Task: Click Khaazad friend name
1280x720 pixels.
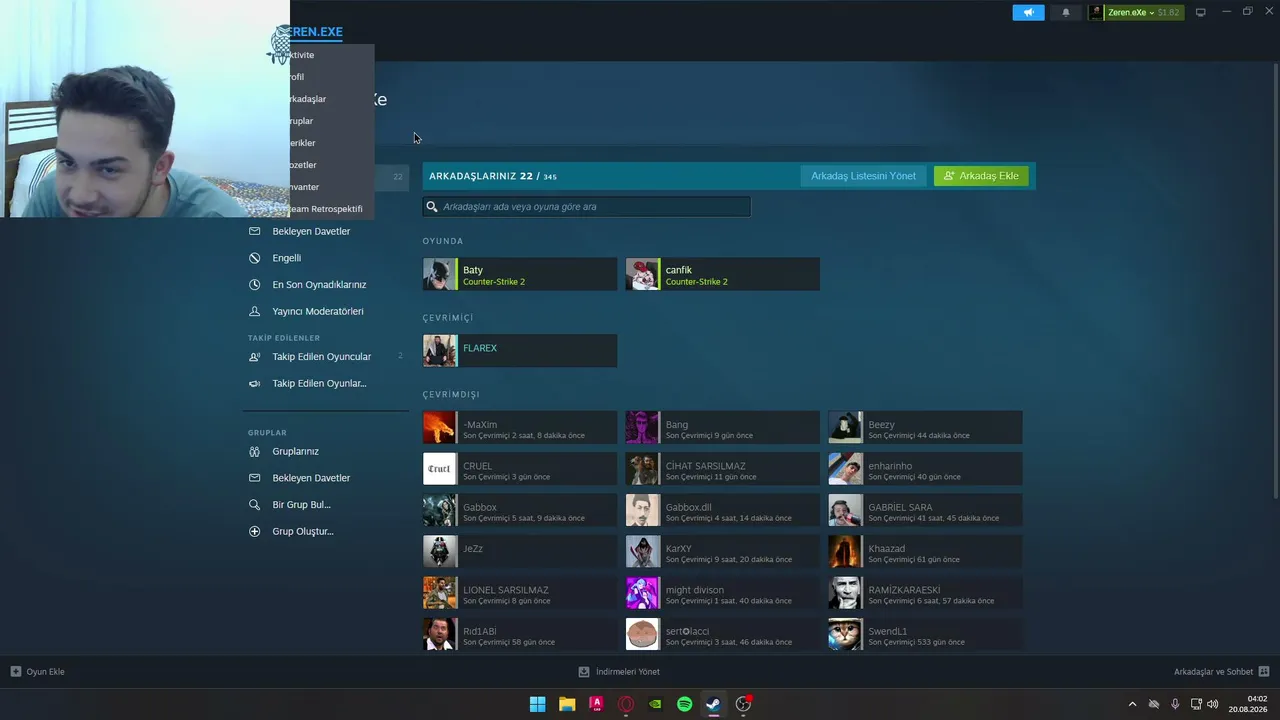Action: click(886, 549)
